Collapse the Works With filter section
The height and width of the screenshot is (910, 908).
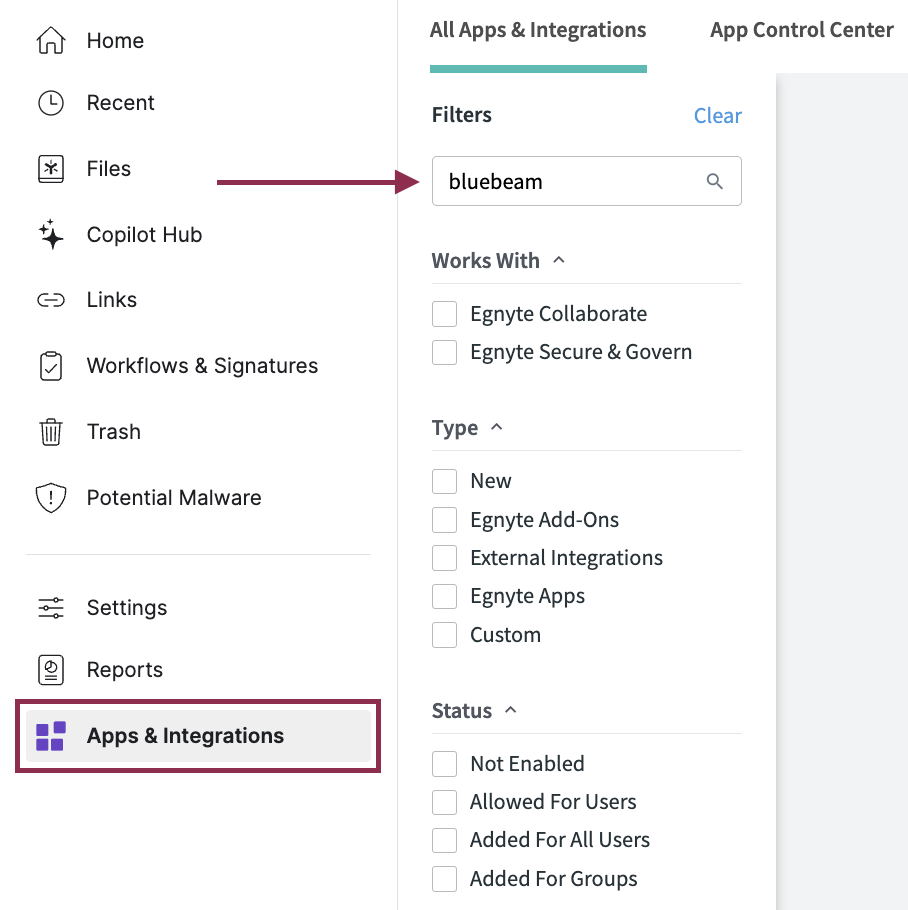point(559,261)
